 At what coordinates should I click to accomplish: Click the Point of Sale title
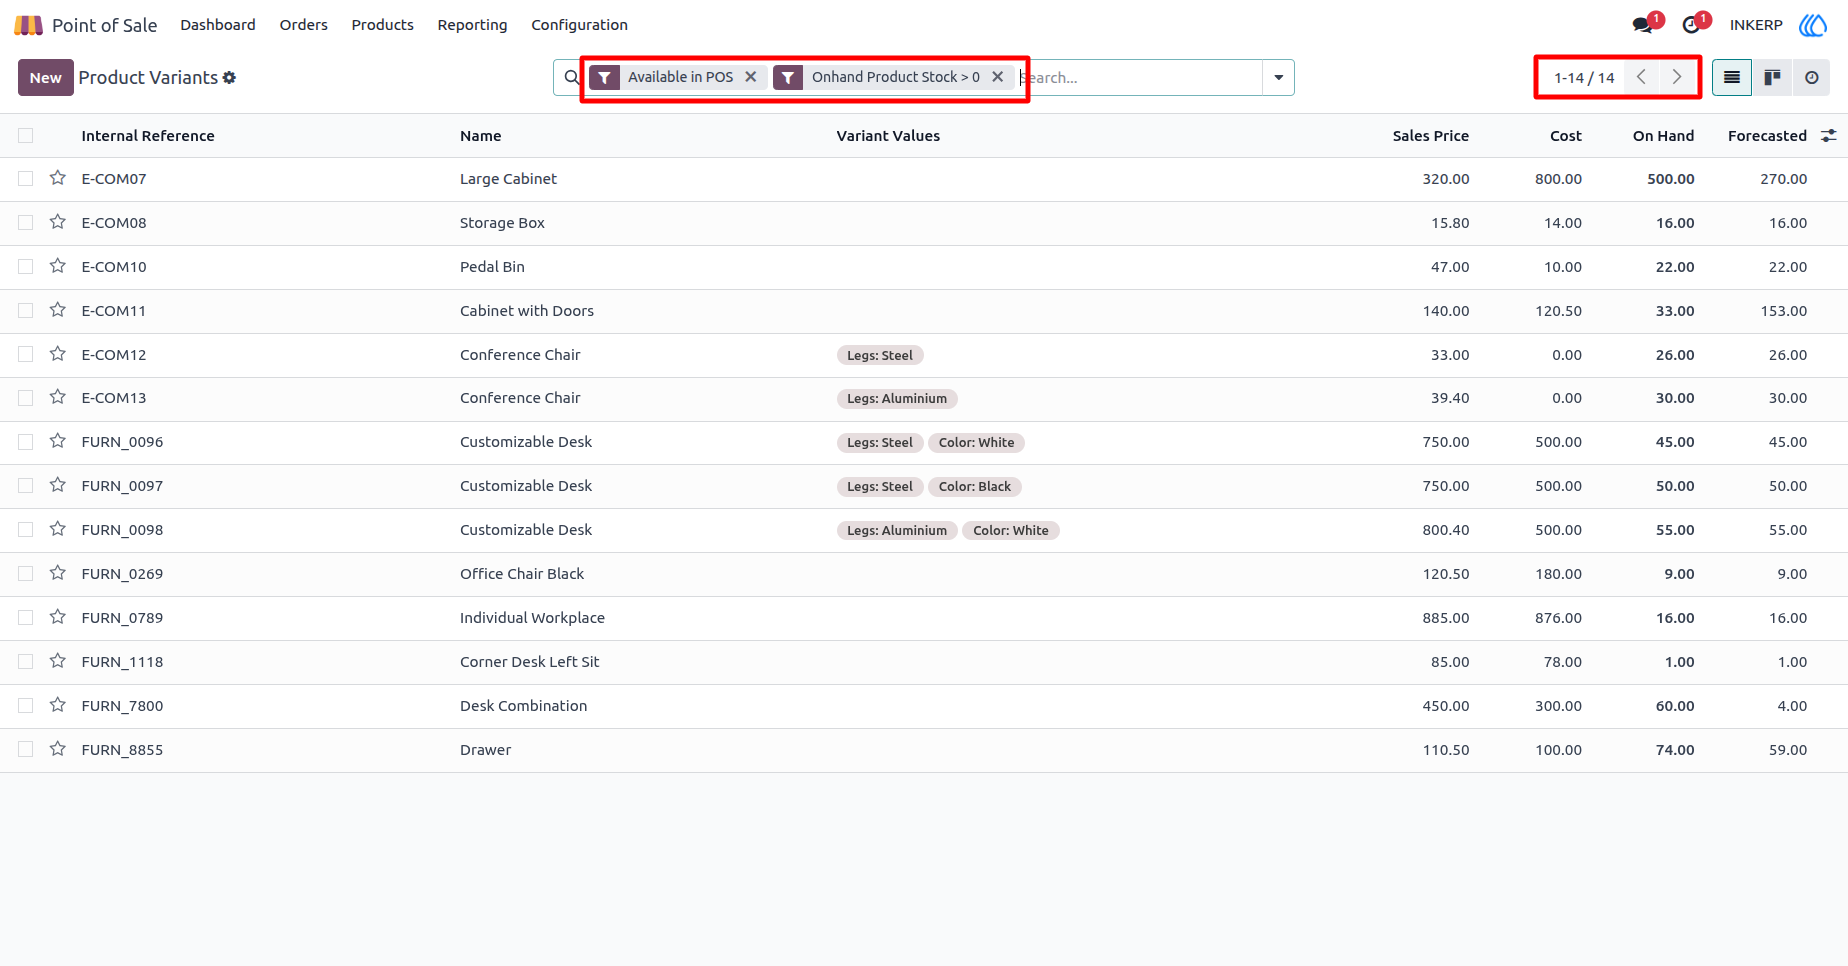105,25
